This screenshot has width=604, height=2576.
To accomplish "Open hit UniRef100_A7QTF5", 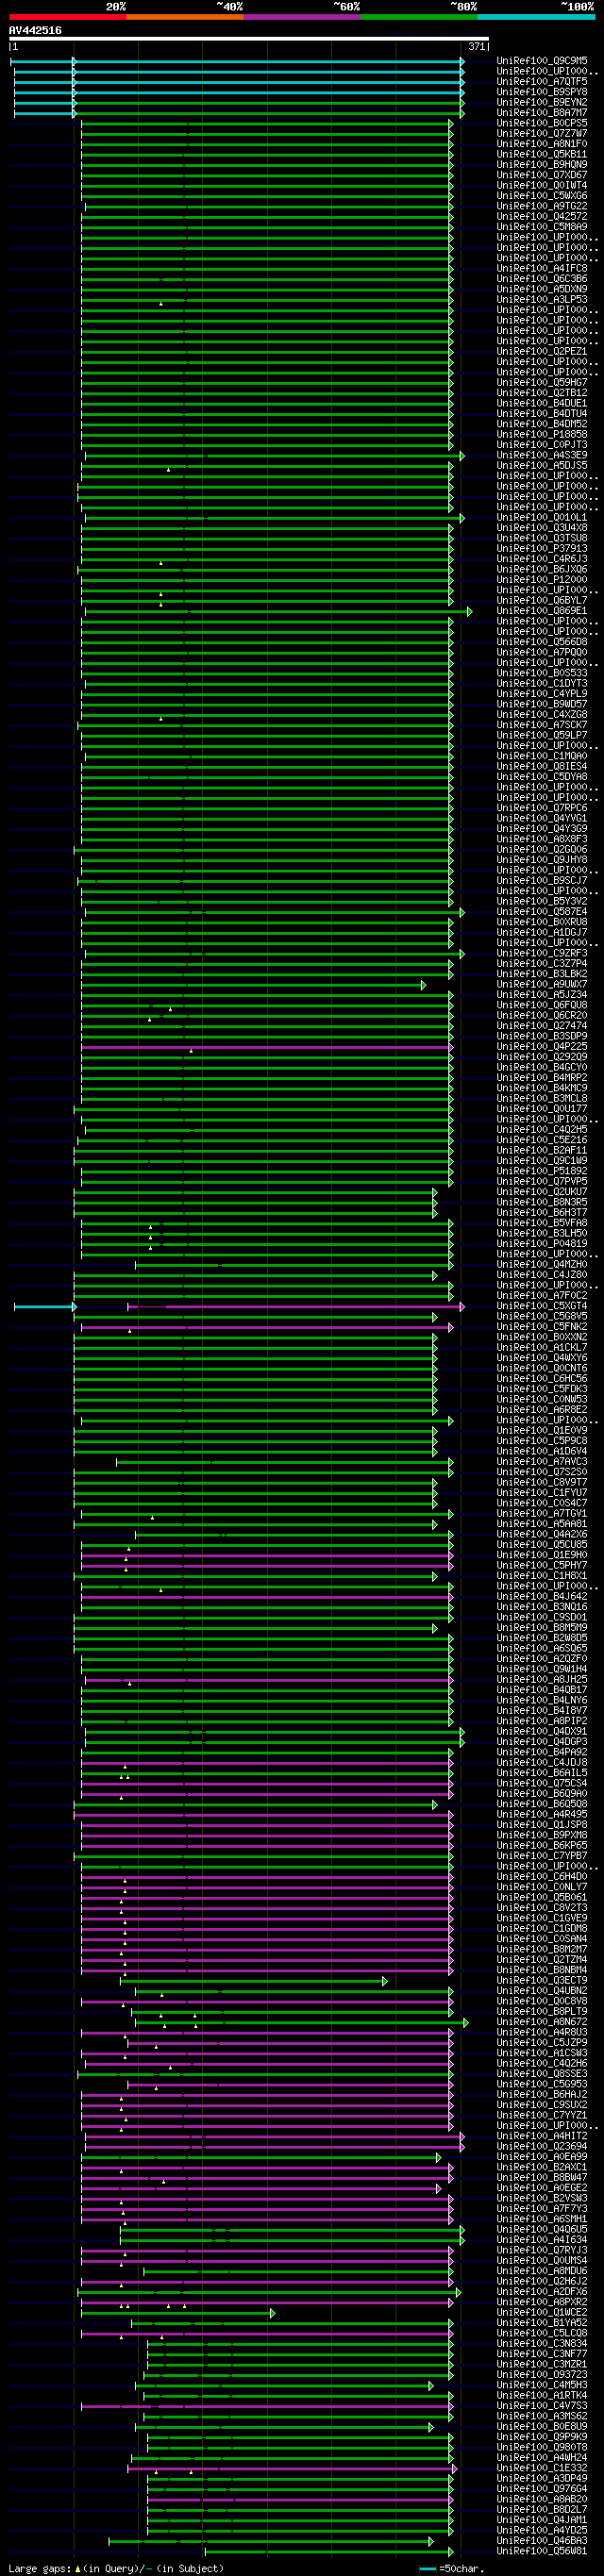I will [x=542, y=82].
